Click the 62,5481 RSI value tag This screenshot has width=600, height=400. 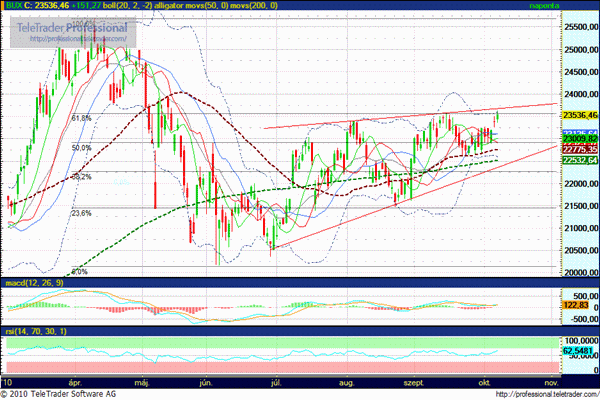[576, 351]
